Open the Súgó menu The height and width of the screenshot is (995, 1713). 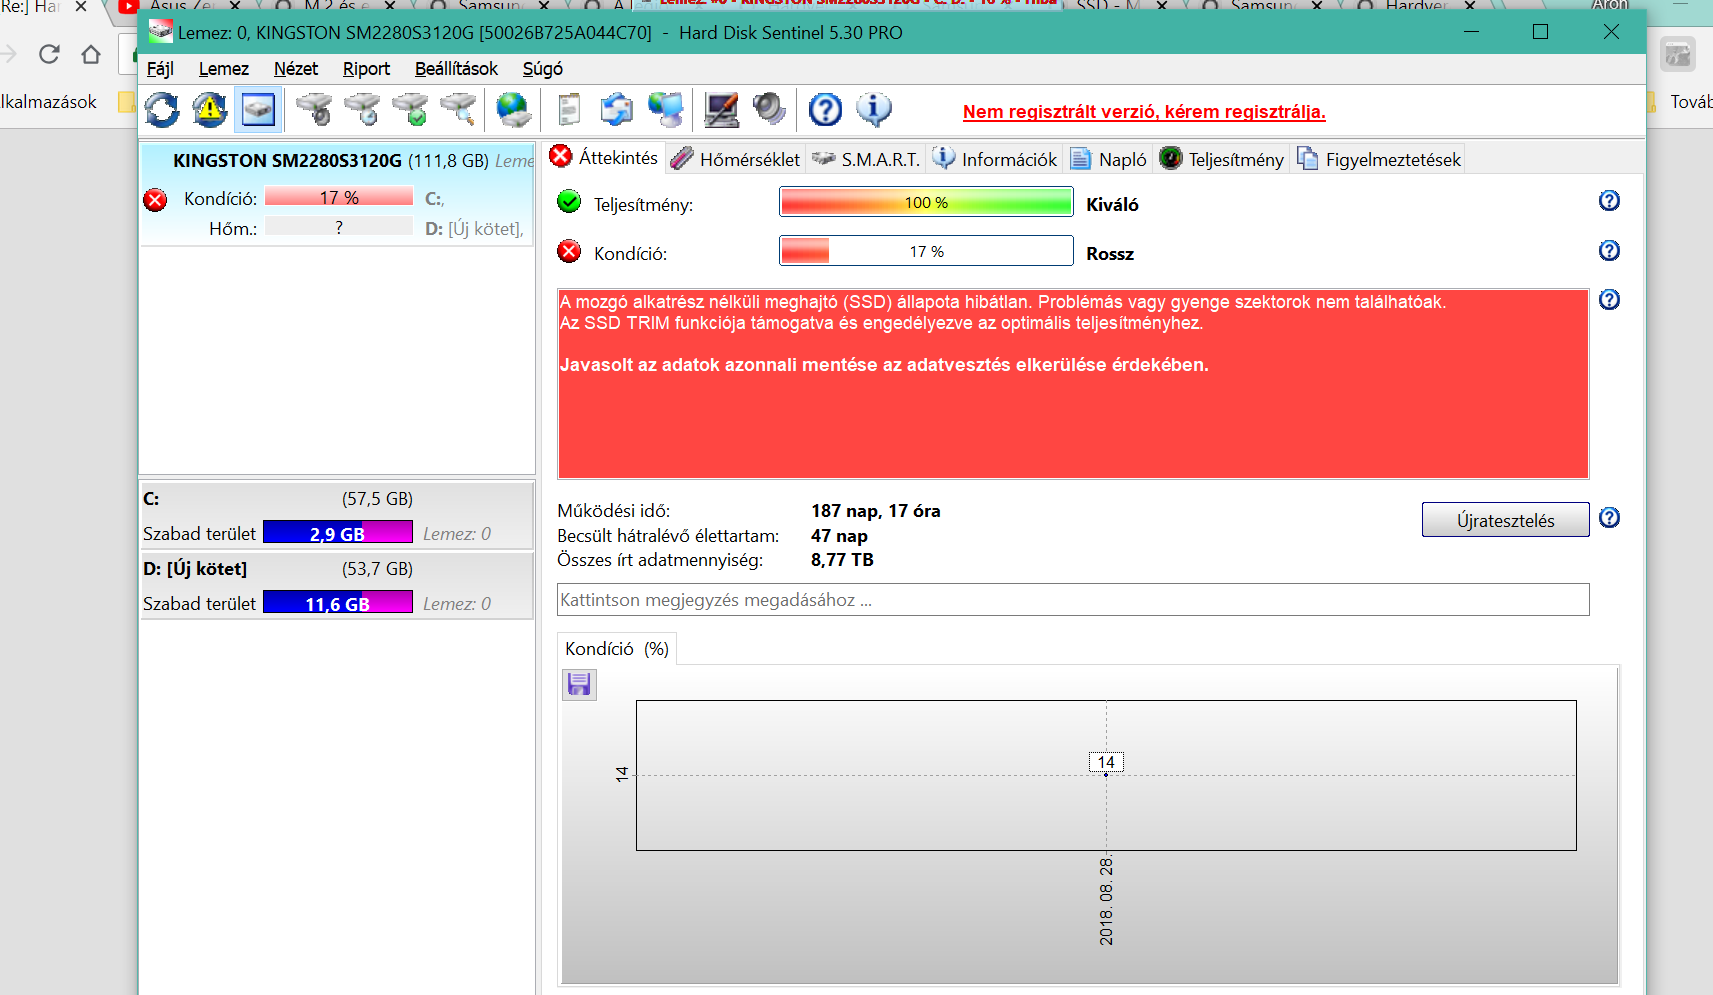pyautogui.click(x=543, y=69)
